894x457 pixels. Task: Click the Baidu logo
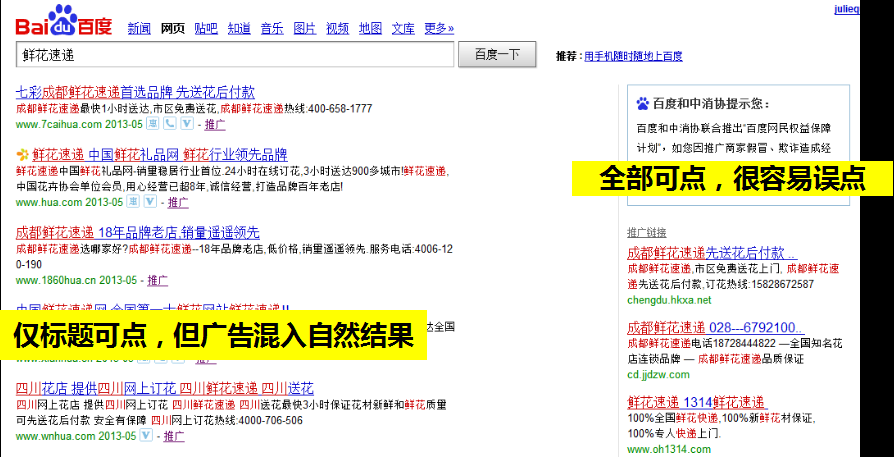64,21
